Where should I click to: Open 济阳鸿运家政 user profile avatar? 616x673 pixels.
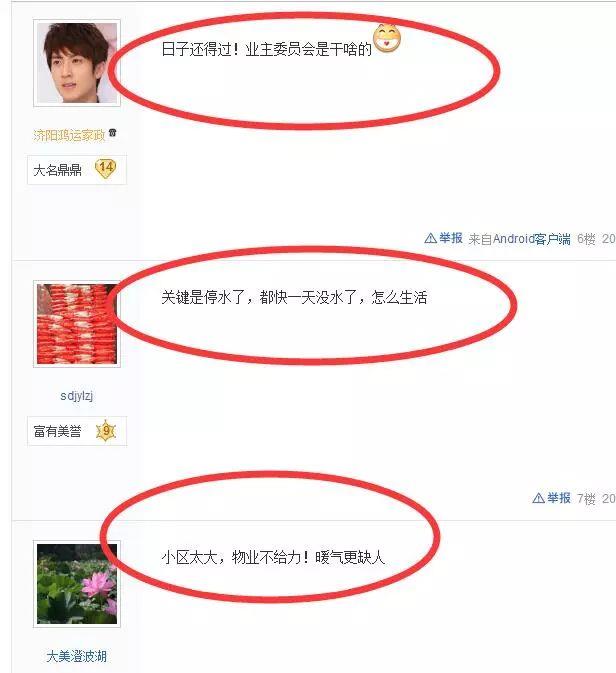click(x=77, y=63)
